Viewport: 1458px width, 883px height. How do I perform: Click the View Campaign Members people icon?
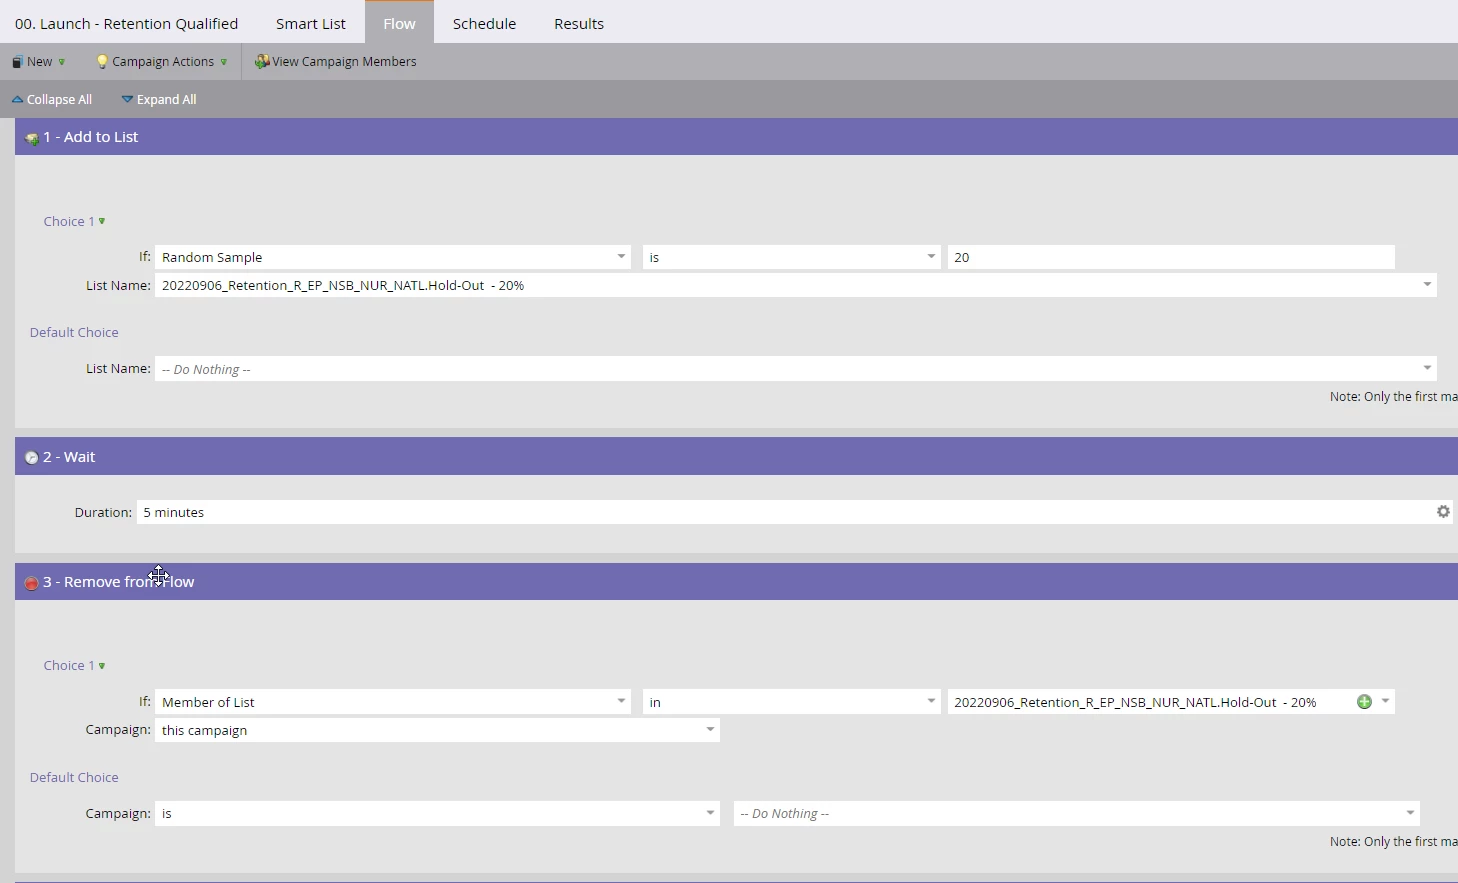[262, 62]
